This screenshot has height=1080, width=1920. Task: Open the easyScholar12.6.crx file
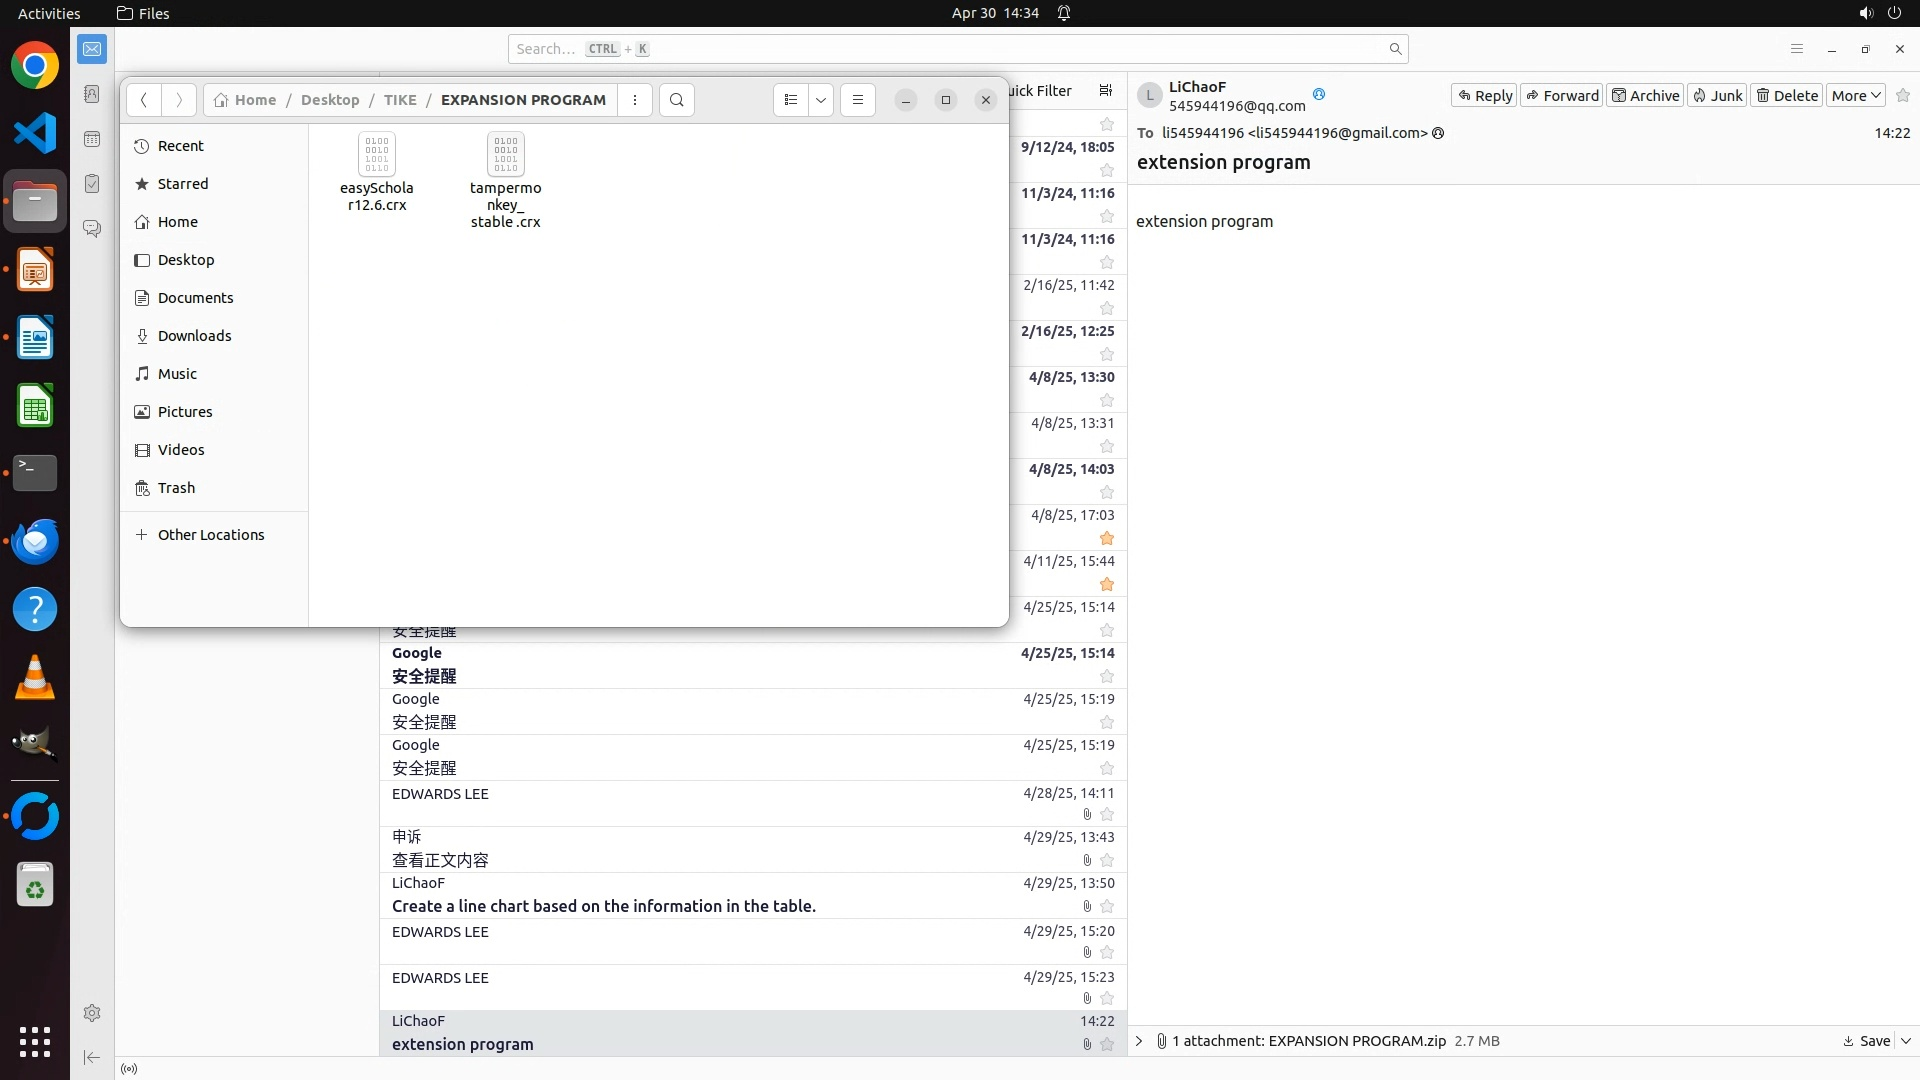click(376, 157)
